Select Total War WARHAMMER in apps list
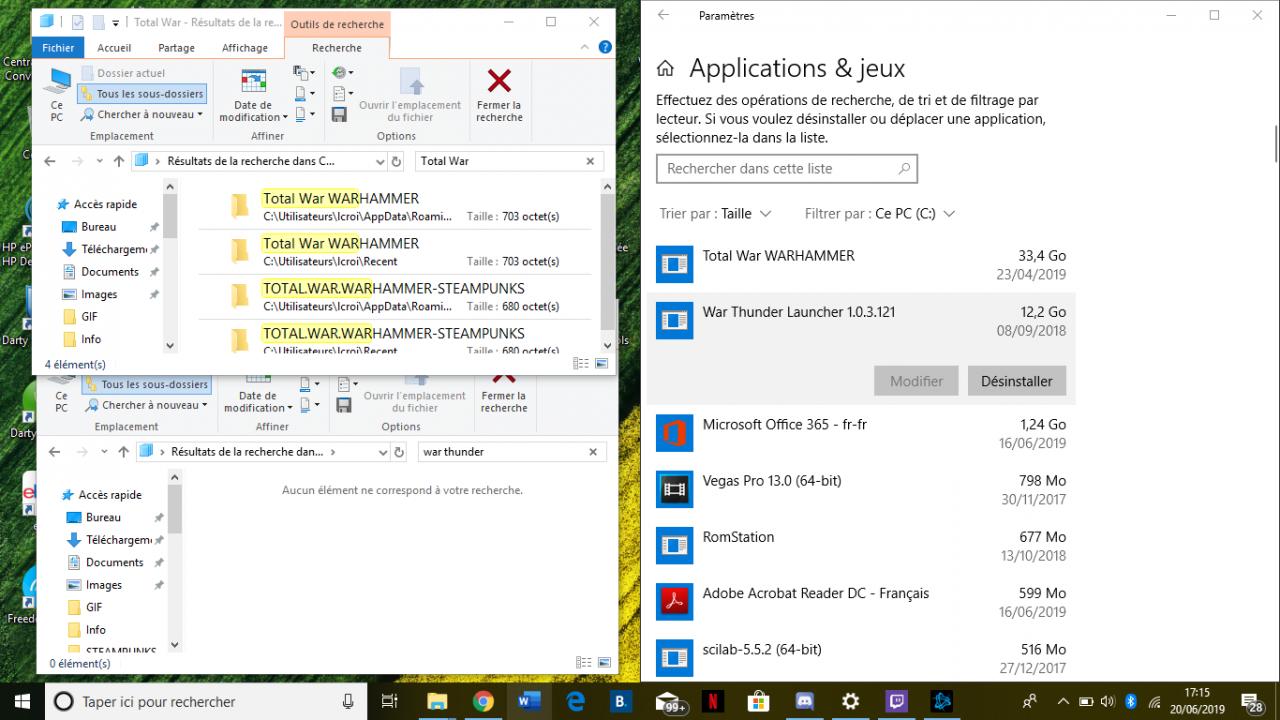 click(861, 264)
